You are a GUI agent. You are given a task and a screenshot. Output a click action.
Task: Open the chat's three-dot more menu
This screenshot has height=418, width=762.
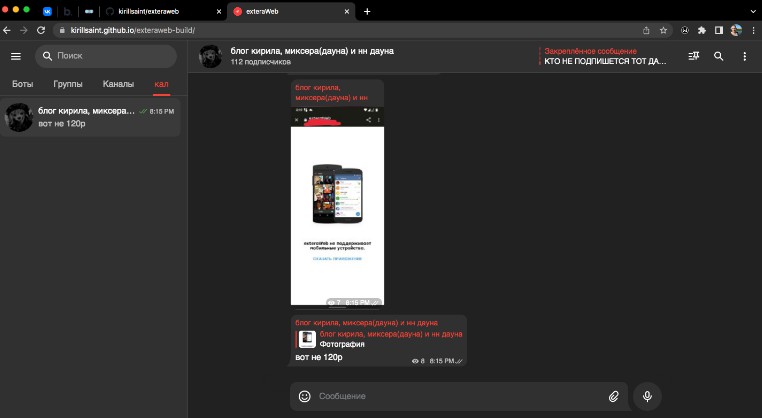coord(744,57)
